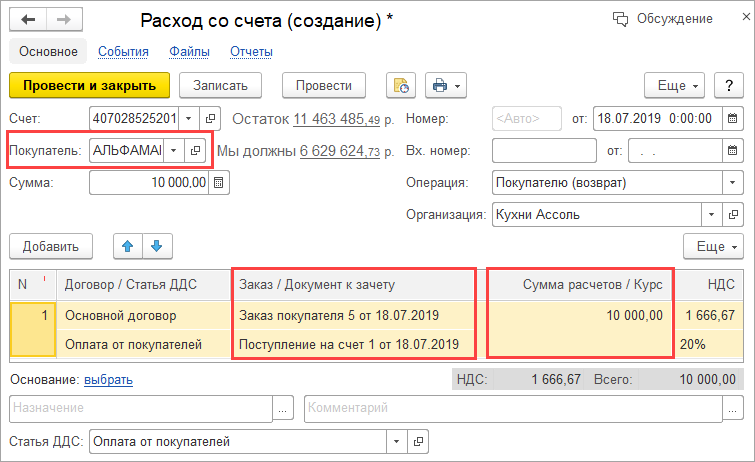Move the table row down

157,246
